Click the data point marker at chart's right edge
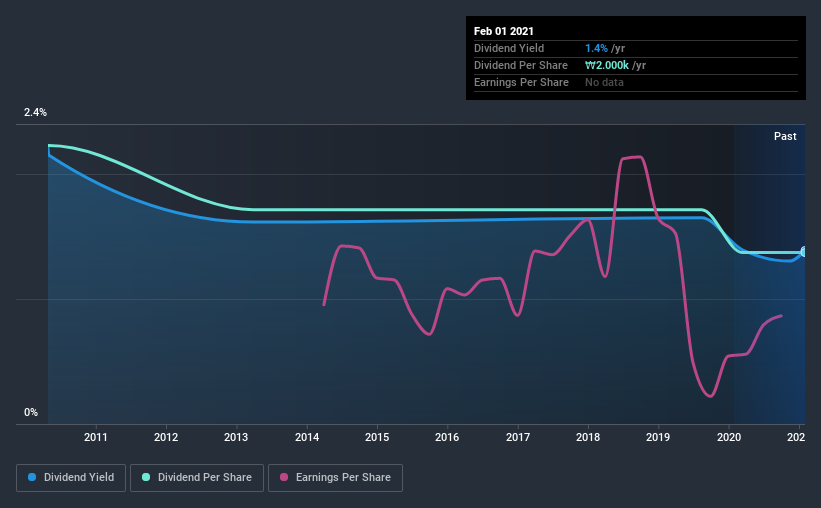 pos(803,252)
